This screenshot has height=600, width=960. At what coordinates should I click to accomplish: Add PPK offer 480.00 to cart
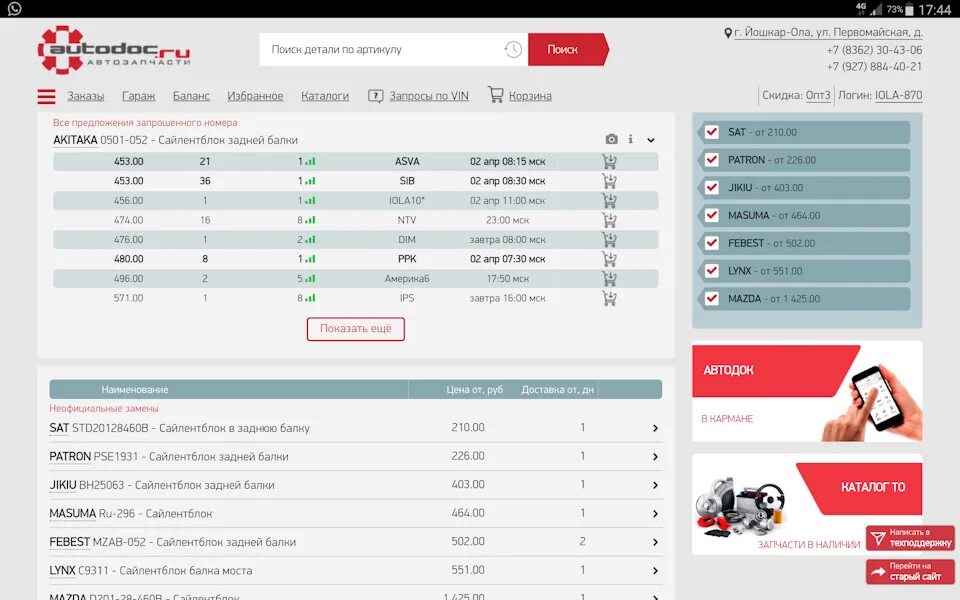[x=609, y=260]
